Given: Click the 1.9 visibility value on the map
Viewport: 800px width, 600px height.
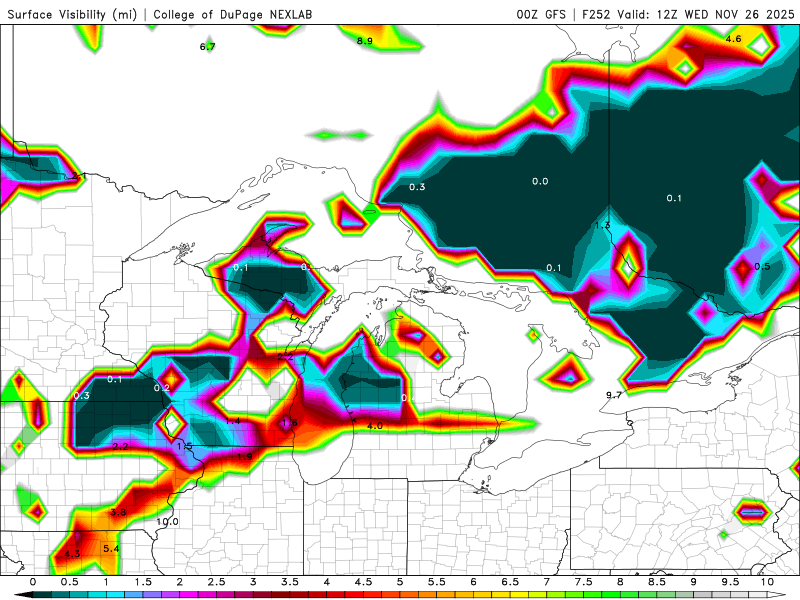Looking at the screenshot, I should (x=244, y=457).
